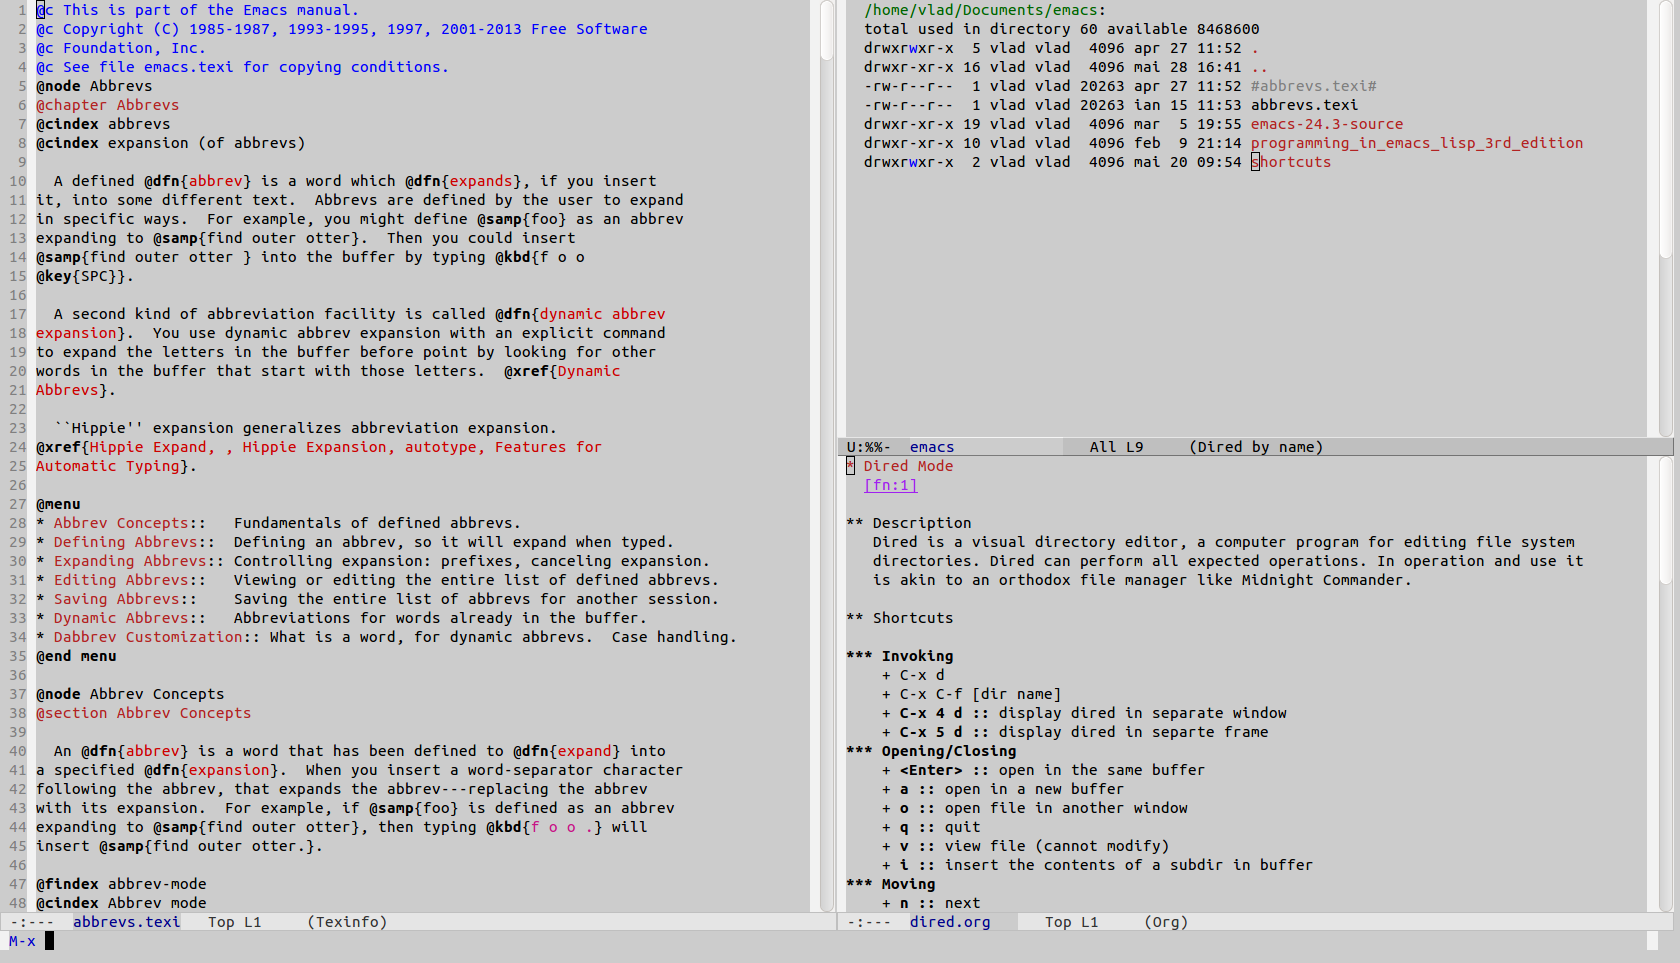This screenshot has height=963, width=1680.
Task: Click 'q :: quit' list item
Action: pyautogui.click(x=931, y=827)
